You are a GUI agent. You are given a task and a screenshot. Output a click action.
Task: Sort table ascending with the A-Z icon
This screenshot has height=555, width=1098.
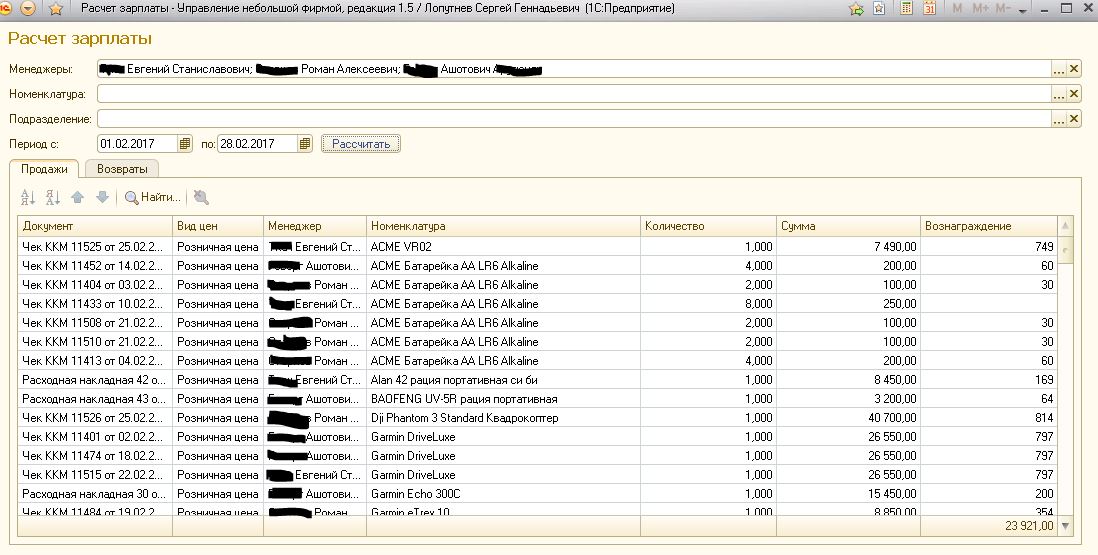pyautogui.click(x=28, y=197)
